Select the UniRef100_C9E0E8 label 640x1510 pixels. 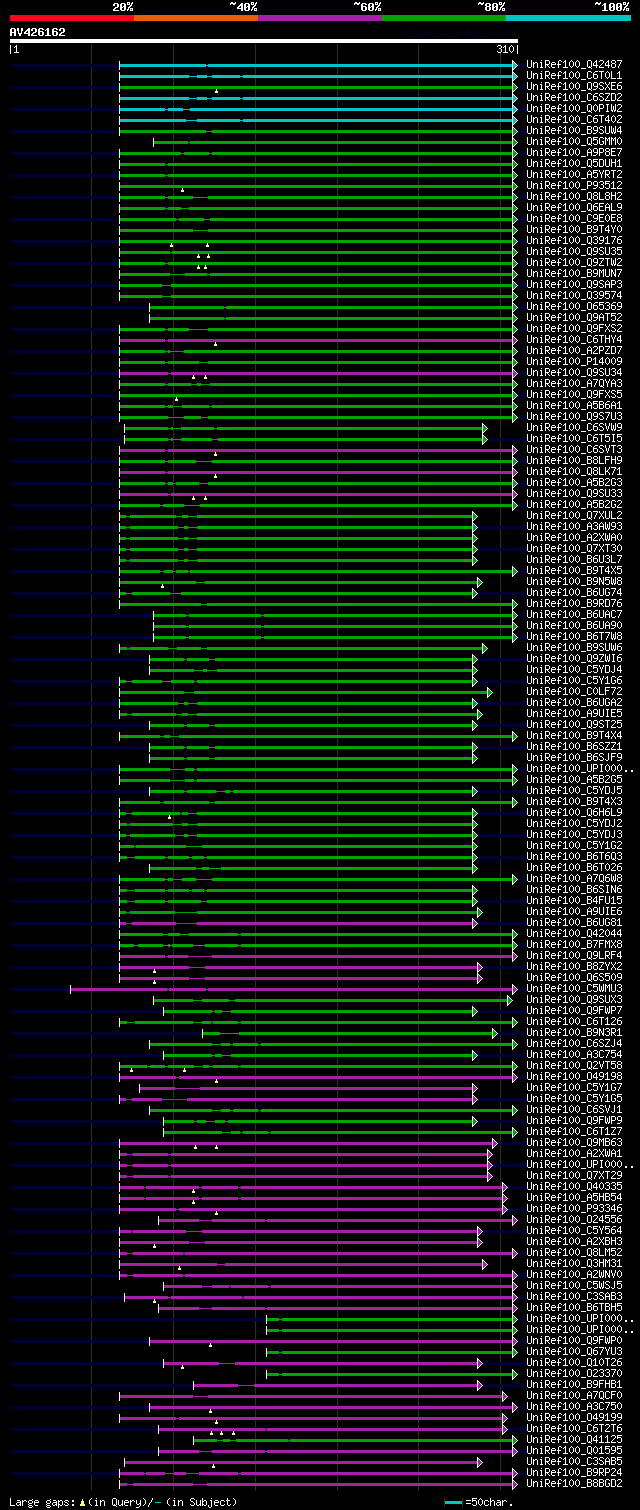click(574, 218)
